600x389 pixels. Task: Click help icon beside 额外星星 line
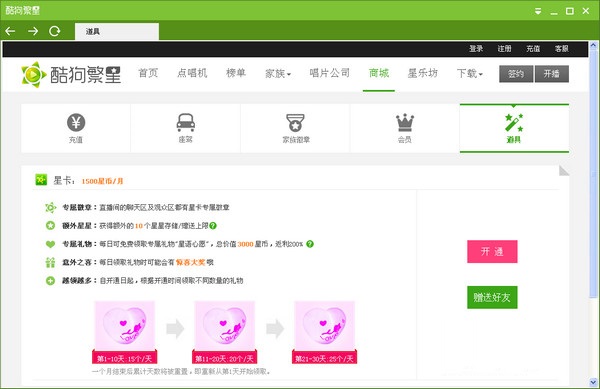213,226
